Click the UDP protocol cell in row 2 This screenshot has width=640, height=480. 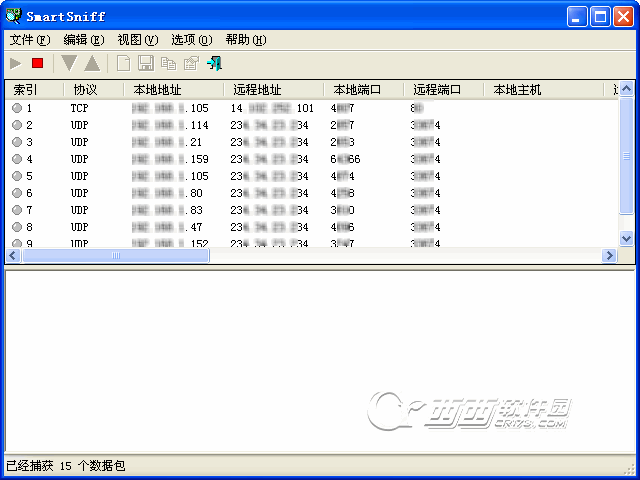click(79, 125)
